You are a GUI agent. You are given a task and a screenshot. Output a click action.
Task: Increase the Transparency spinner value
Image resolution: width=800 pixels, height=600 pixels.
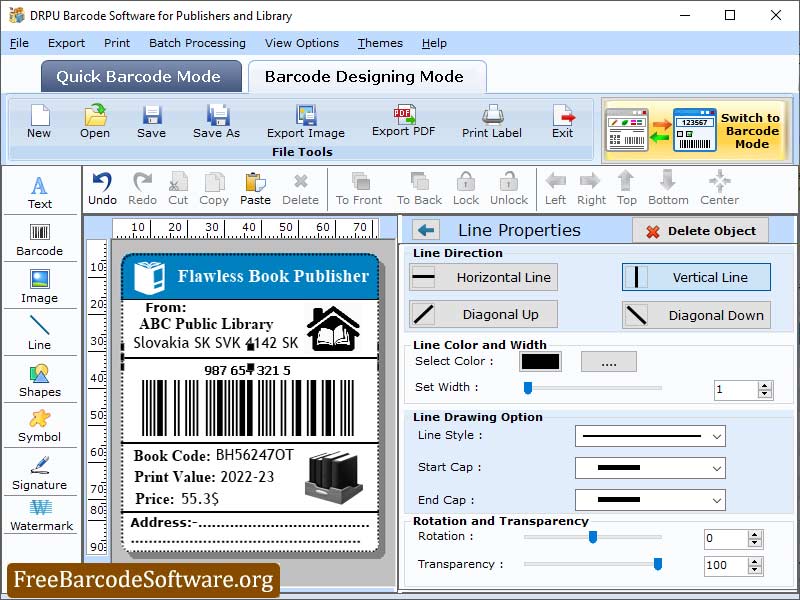(755, 561)
